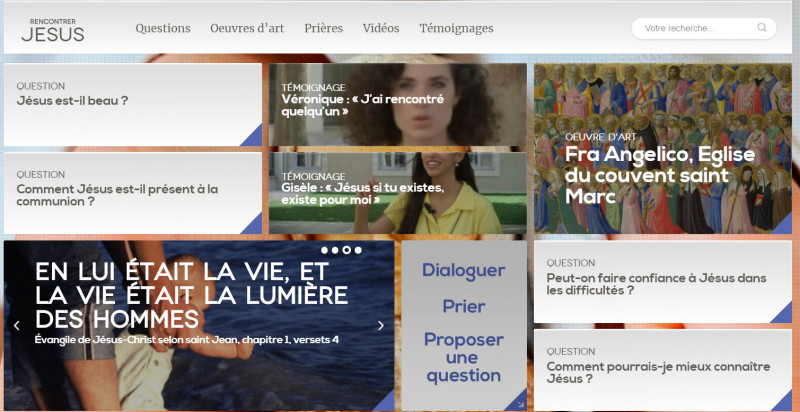Viewport: 800px width, 412px height.
Task: Select the first carousel dot indicator
Action: point(324,250)
